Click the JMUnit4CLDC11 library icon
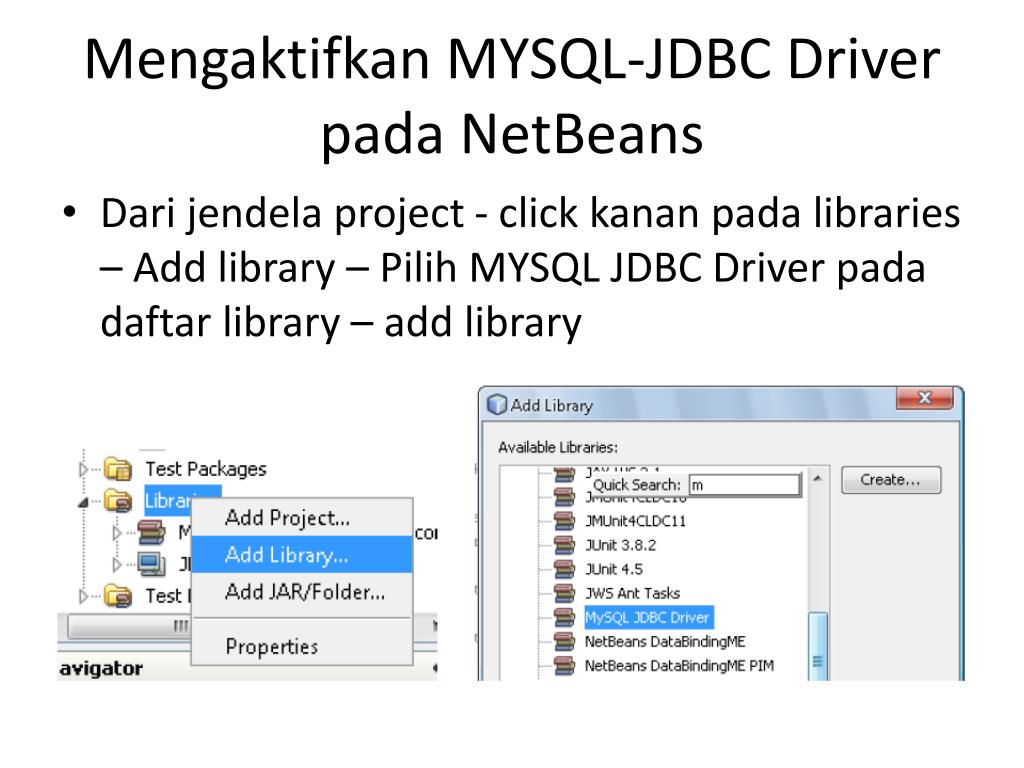1024x768 pixels. (x=564, y=520)
